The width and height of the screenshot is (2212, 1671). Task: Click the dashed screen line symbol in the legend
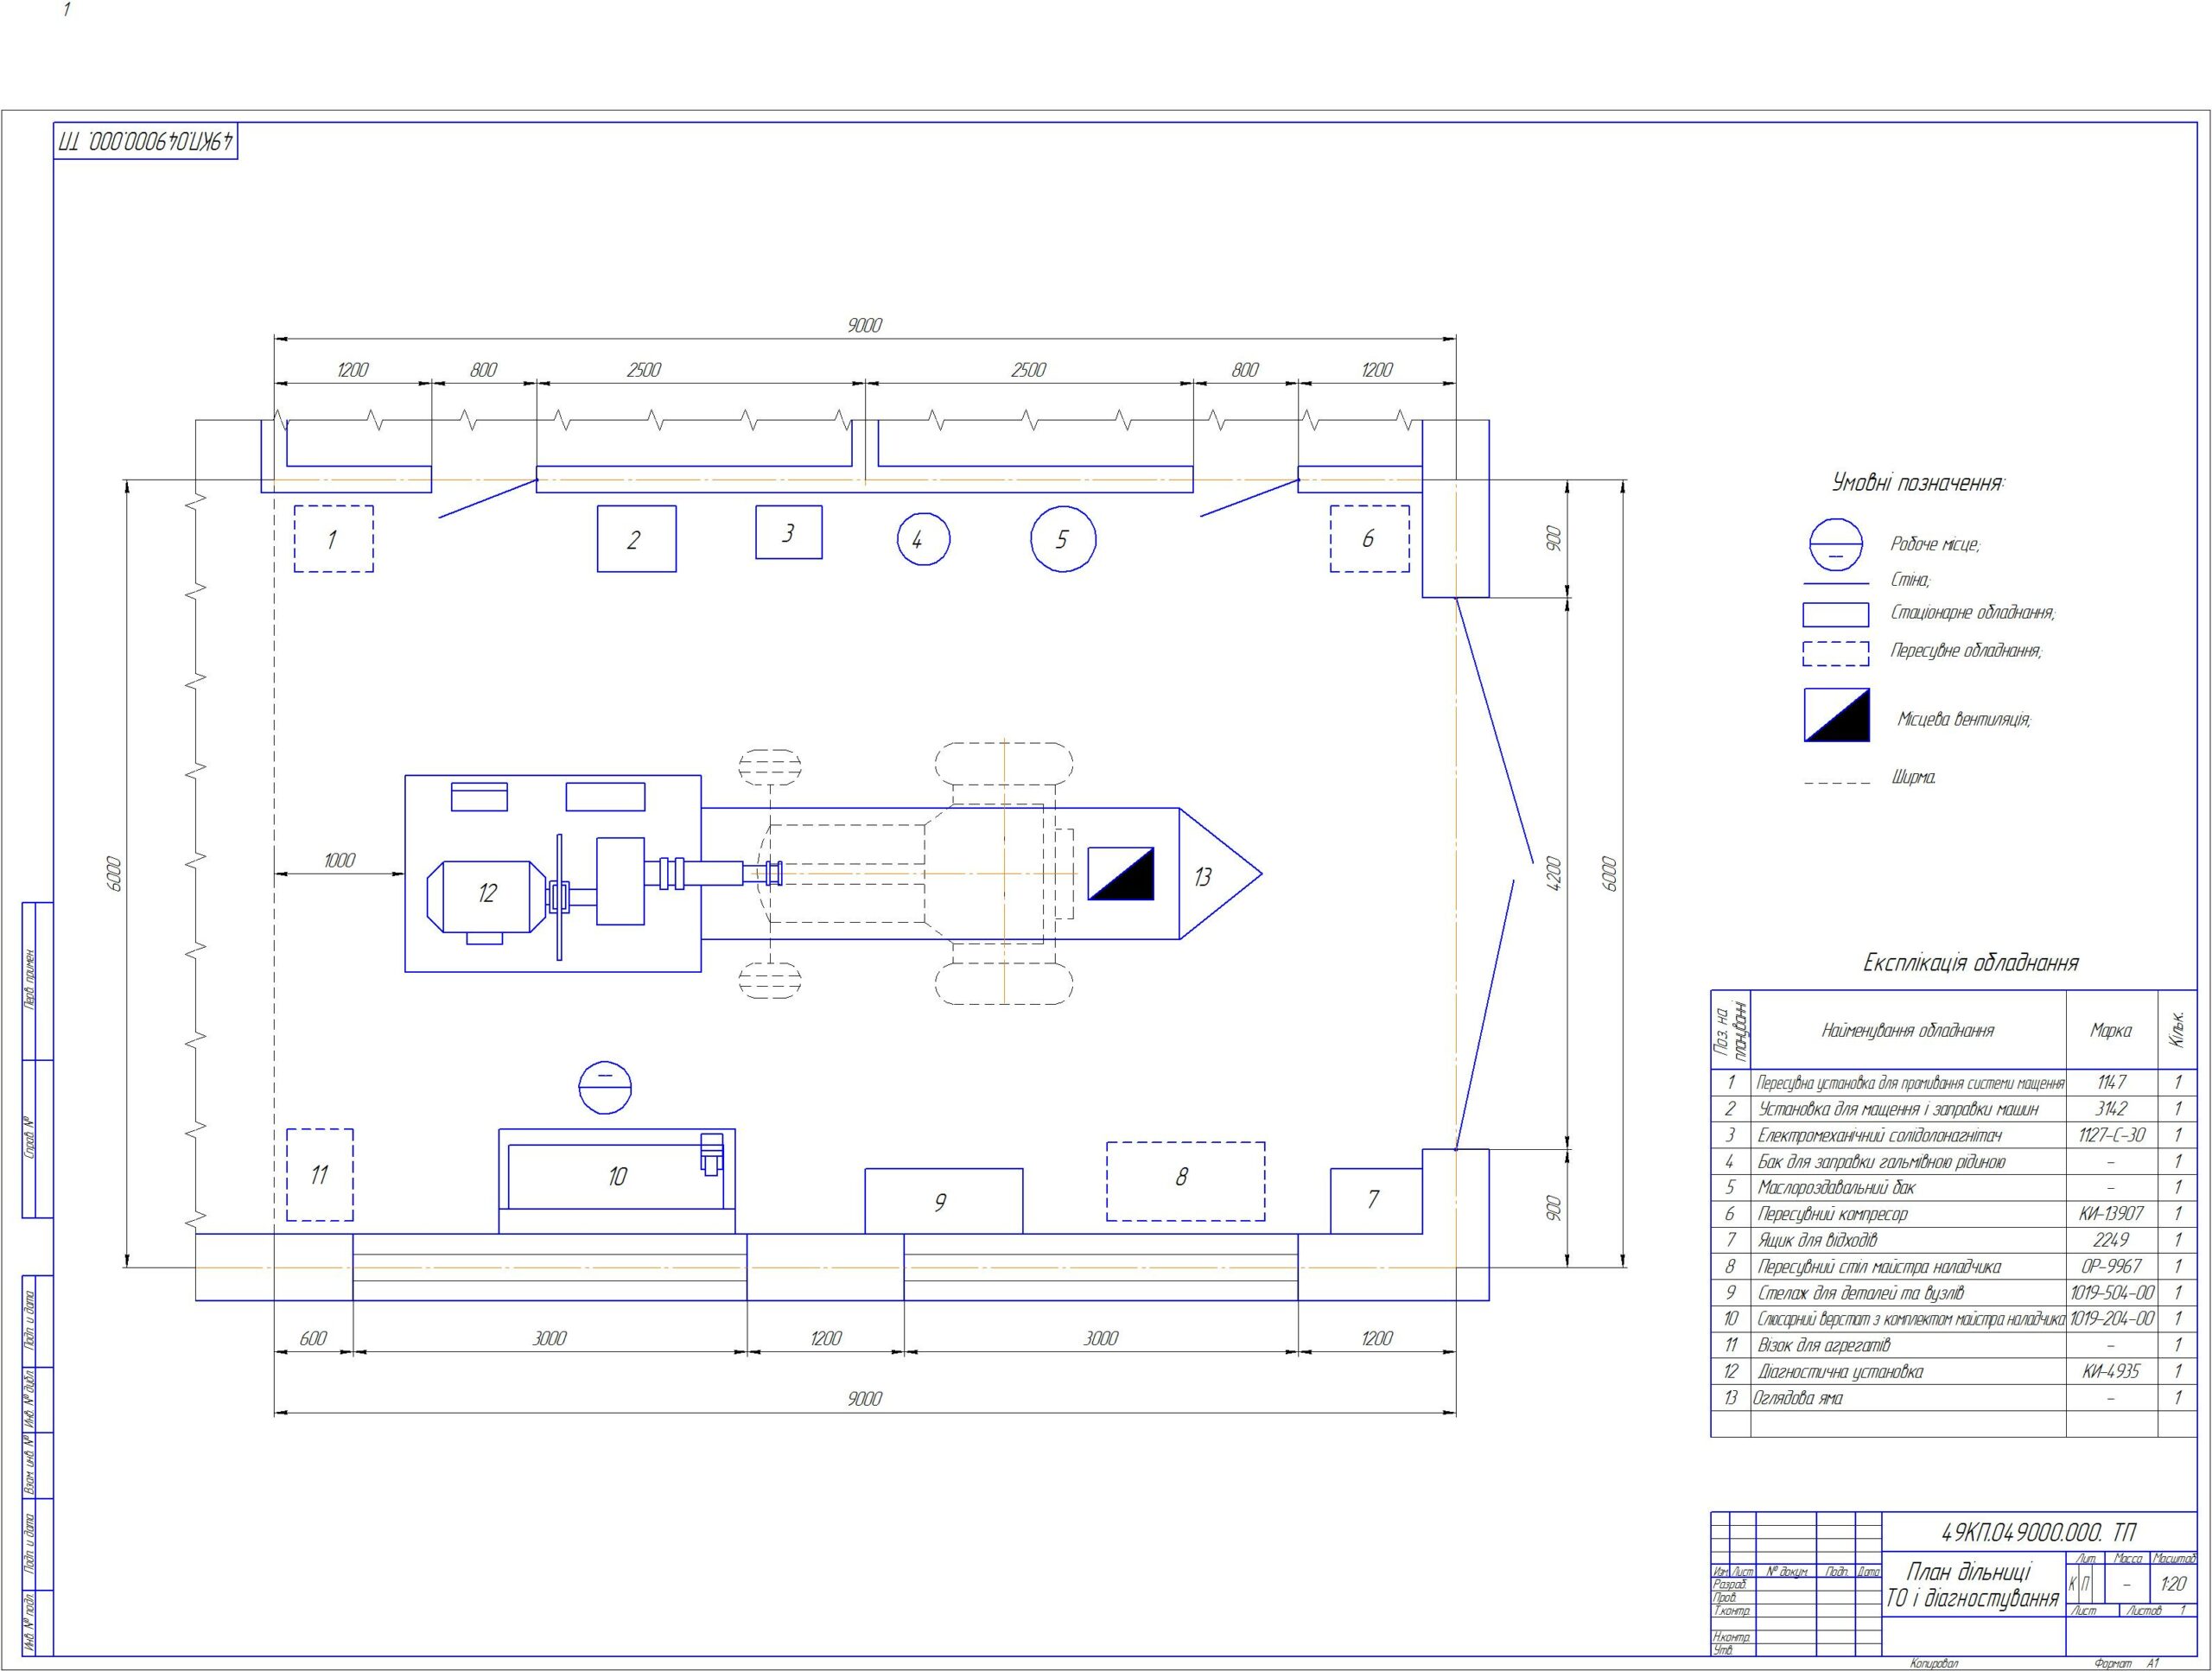click(1837, 783)
